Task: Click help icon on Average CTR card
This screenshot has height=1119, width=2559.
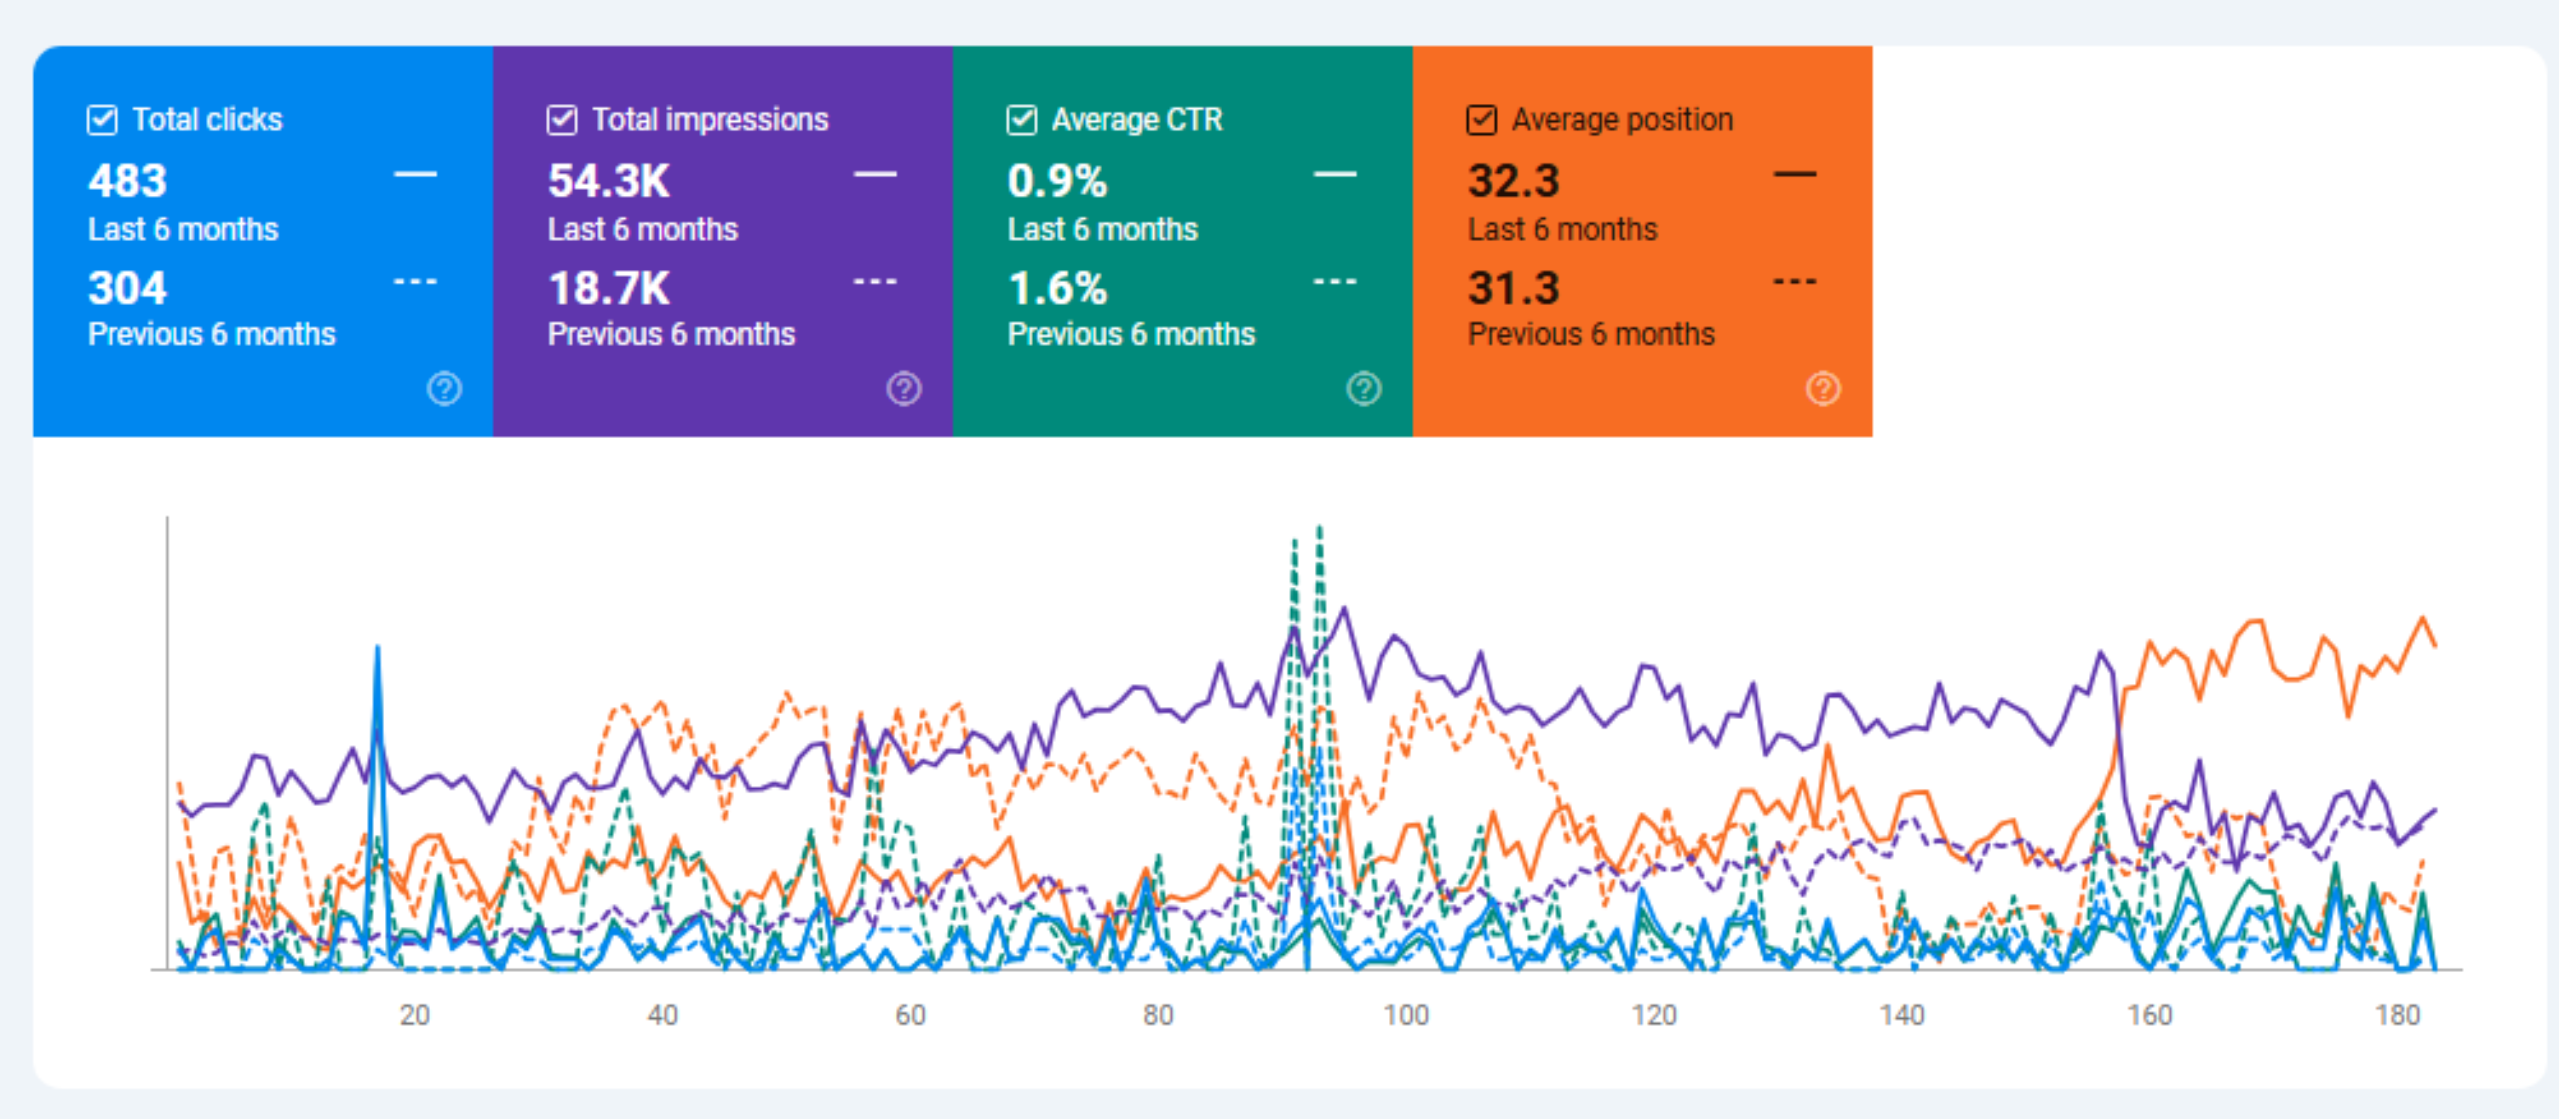Action: pos(1364,388)
